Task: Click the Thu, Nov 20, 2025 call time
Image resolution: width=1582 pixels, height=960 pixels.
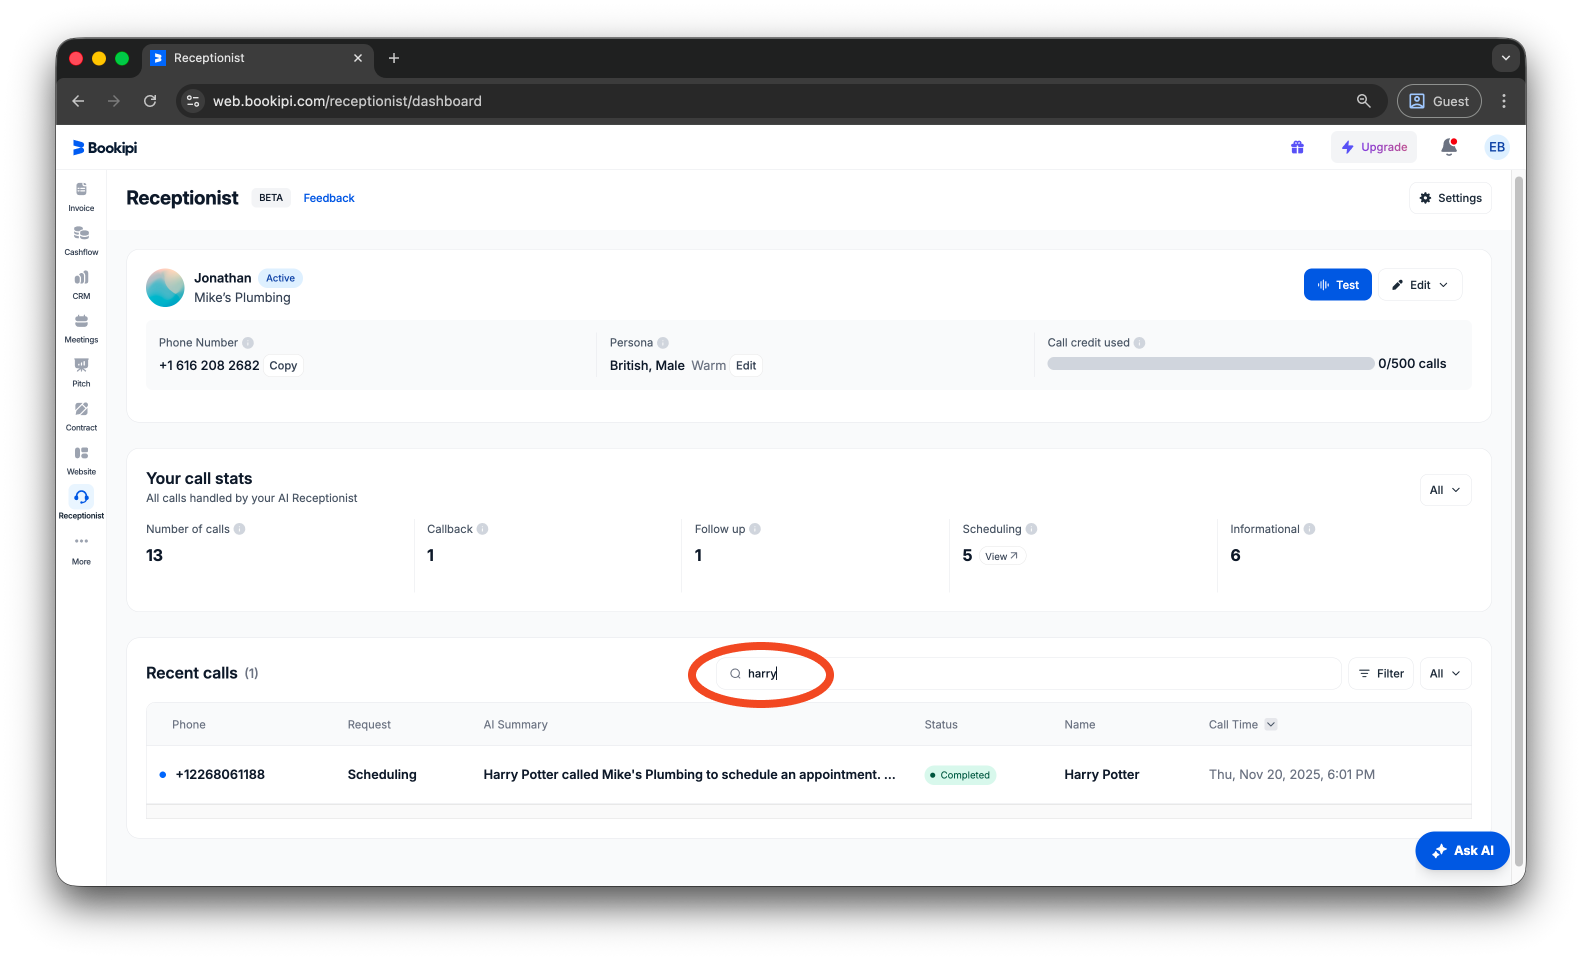Action: tap(1292, 775)
